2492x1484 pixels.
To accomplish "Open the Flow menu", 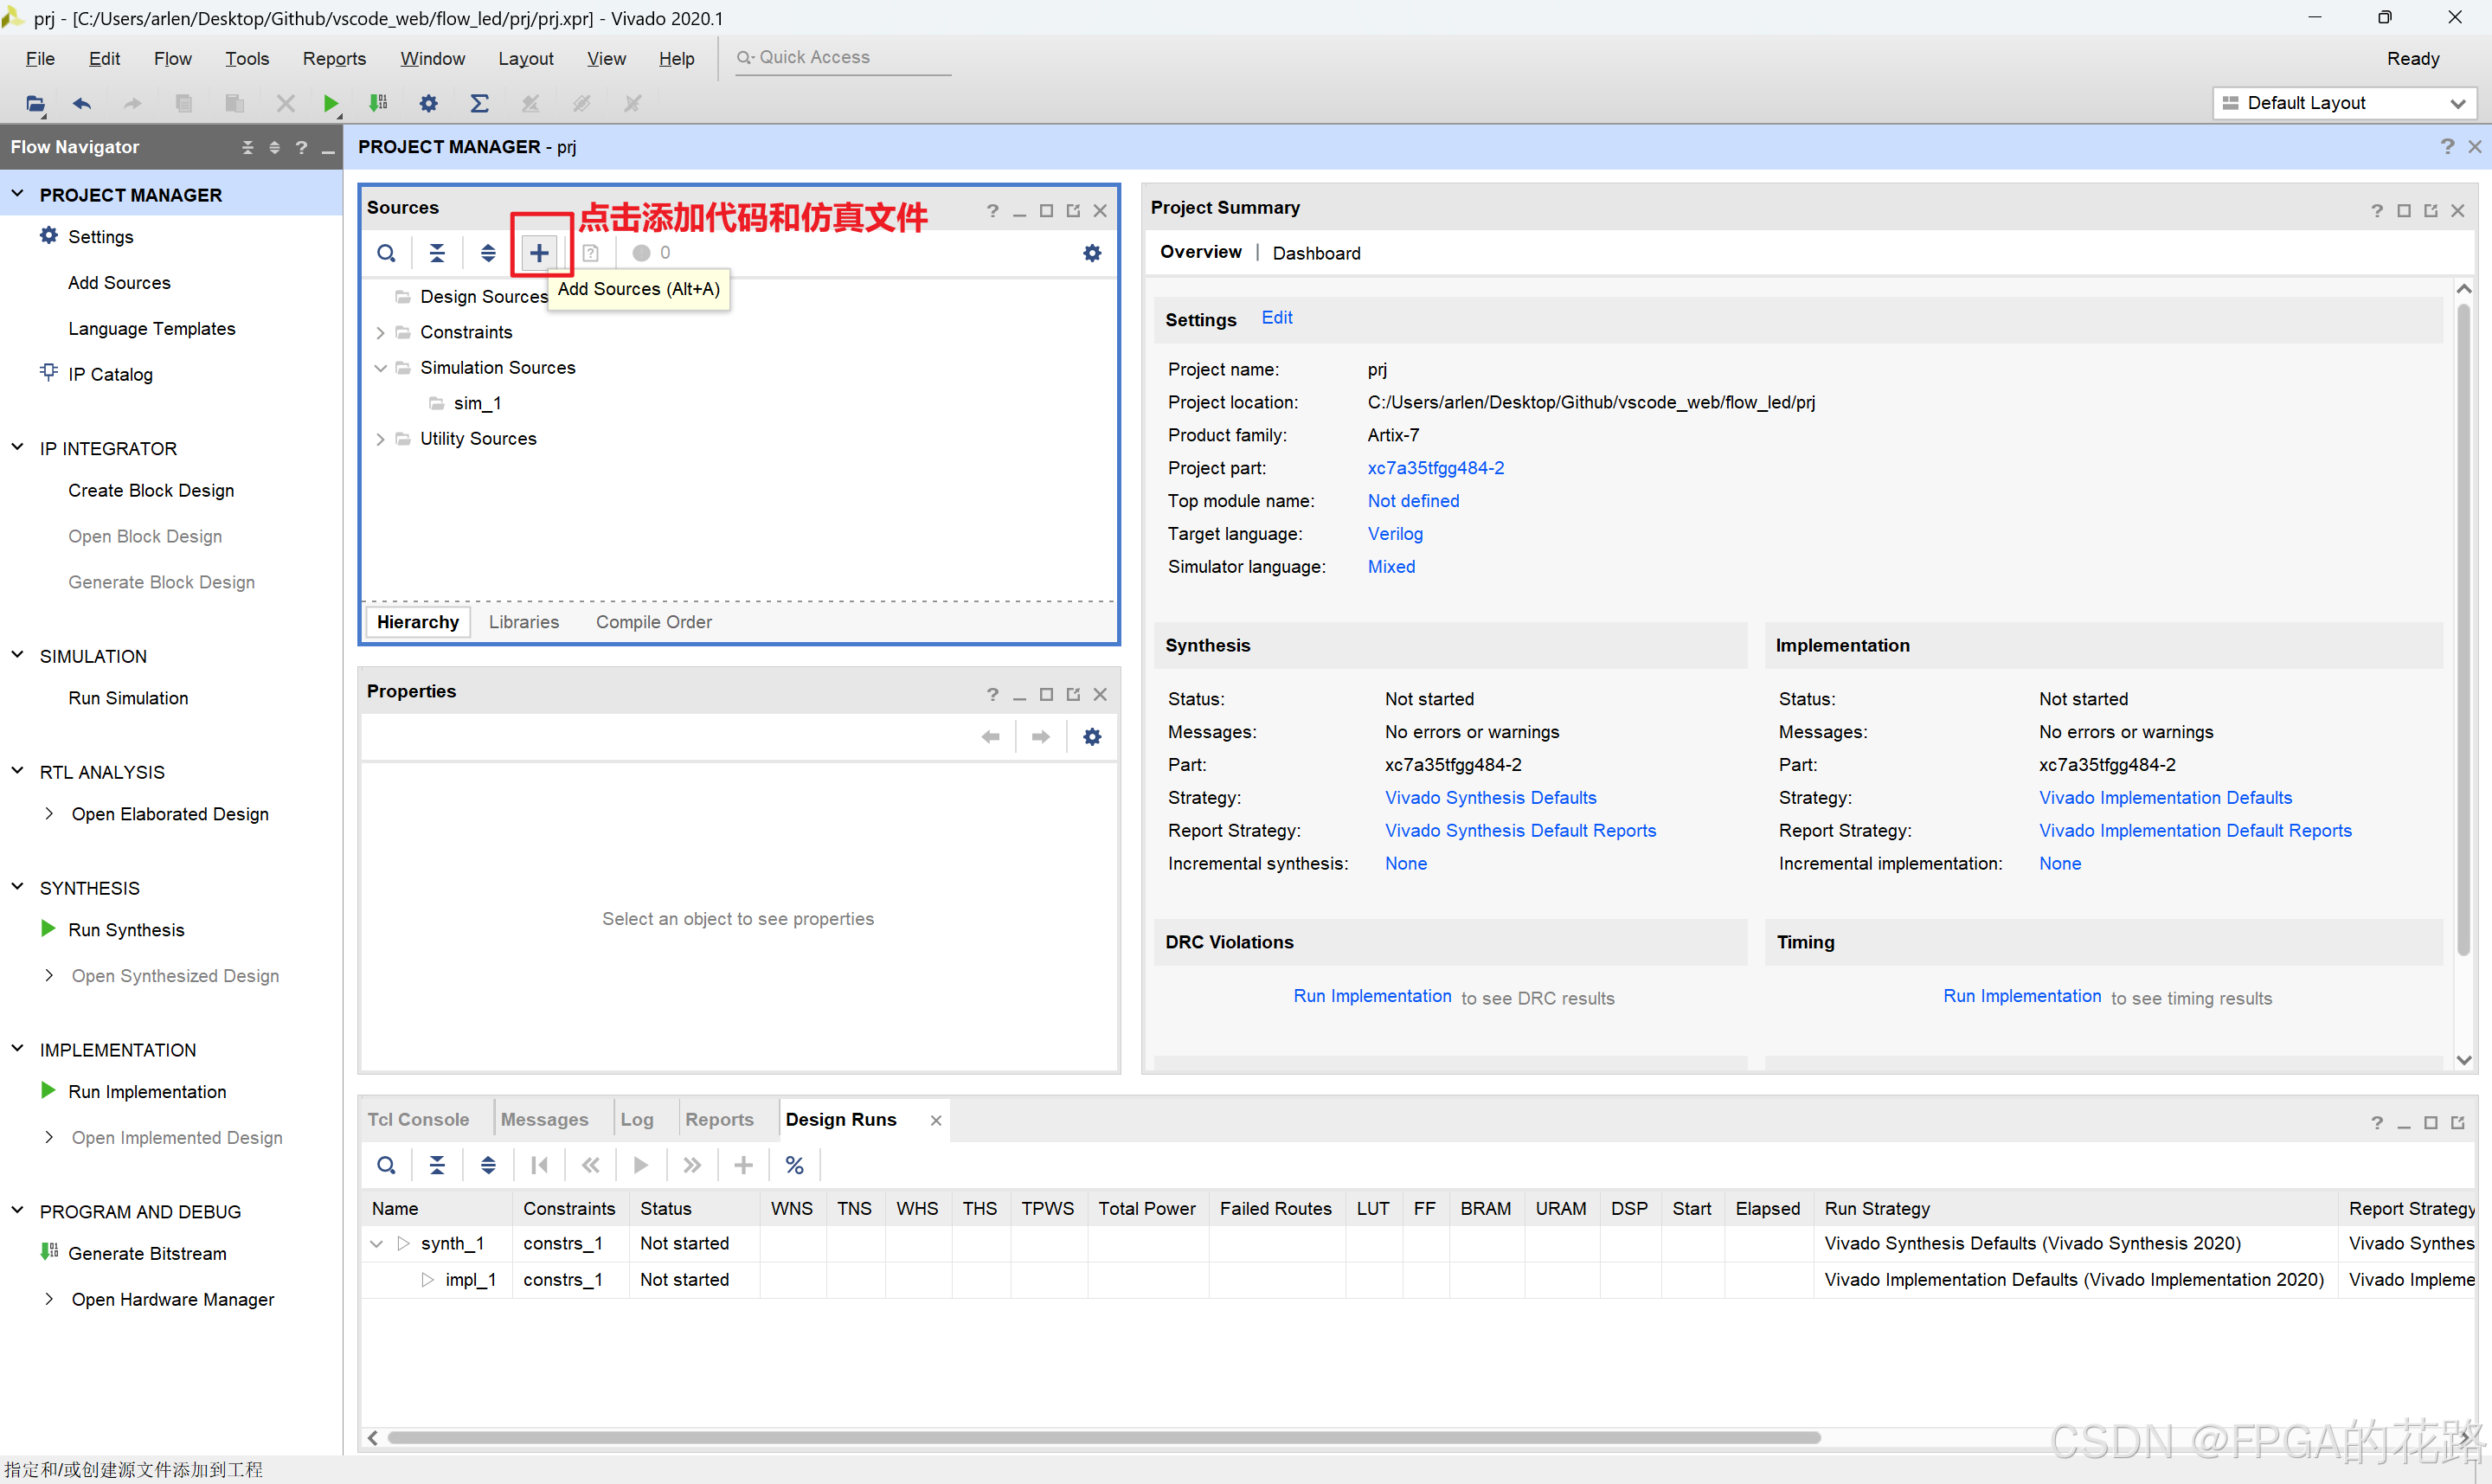I will tap(172, 58).
